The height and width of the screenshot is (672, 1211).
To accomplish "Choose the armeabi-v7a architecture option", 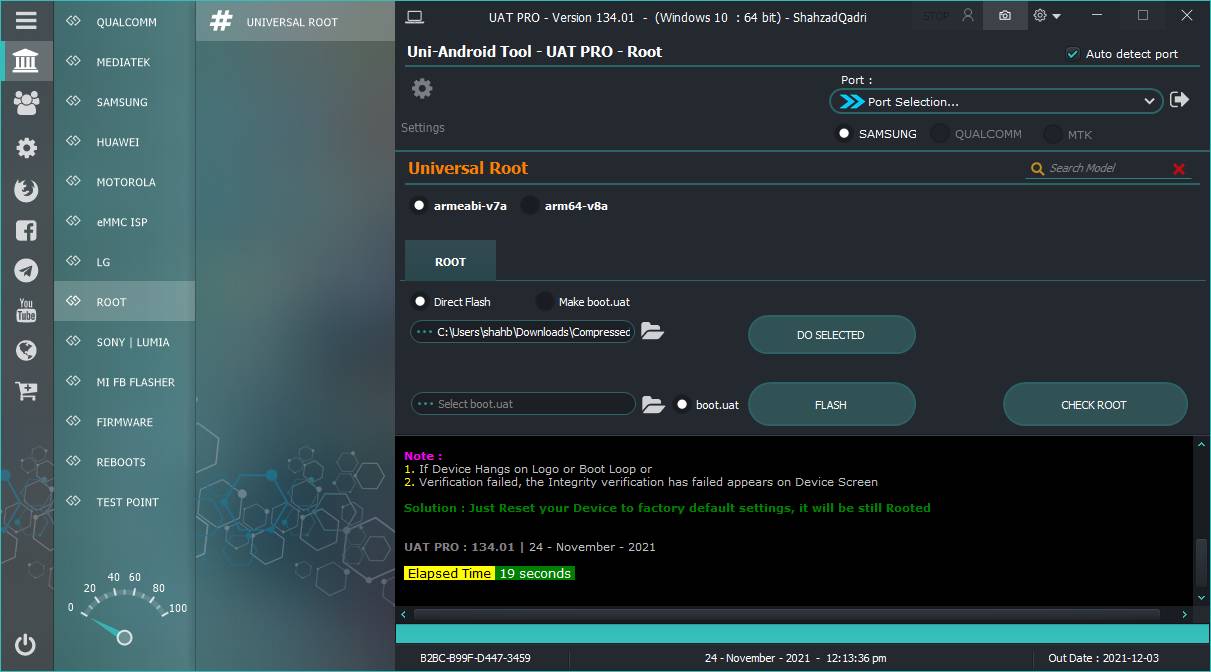I will coord(419,206).
